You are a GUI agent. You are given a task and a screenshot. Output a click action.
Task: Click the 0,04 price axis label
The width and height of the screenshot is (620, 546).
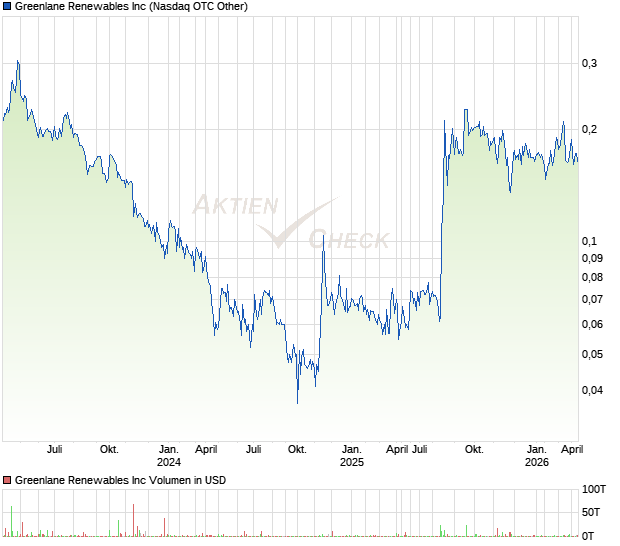click(x=592, y=390)
